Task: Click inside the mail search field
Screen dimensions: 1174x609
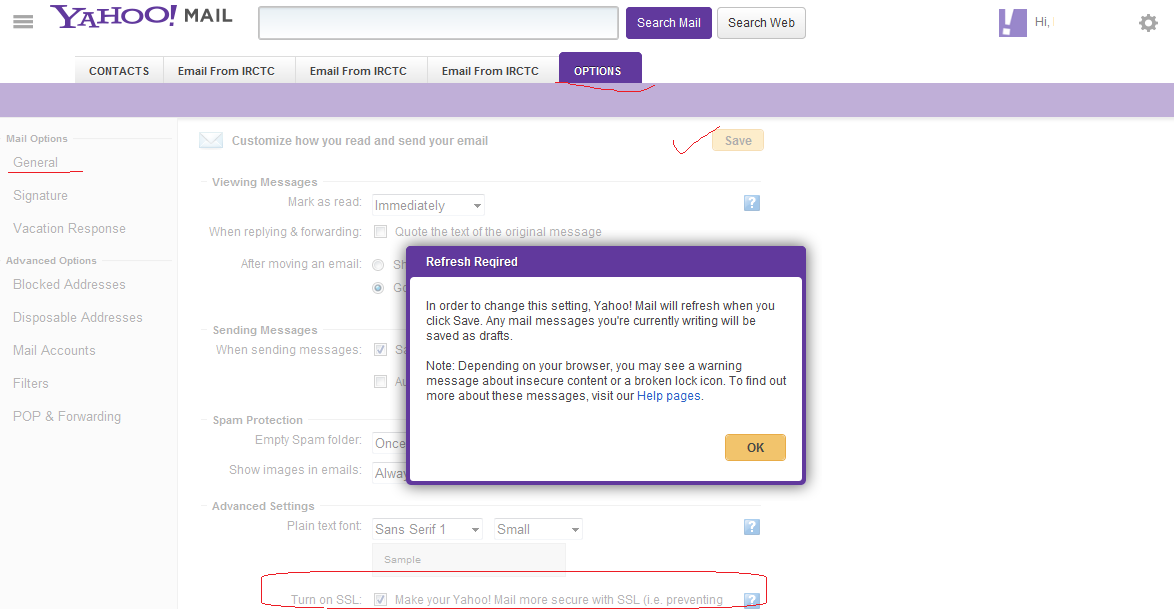Action: 438,22
